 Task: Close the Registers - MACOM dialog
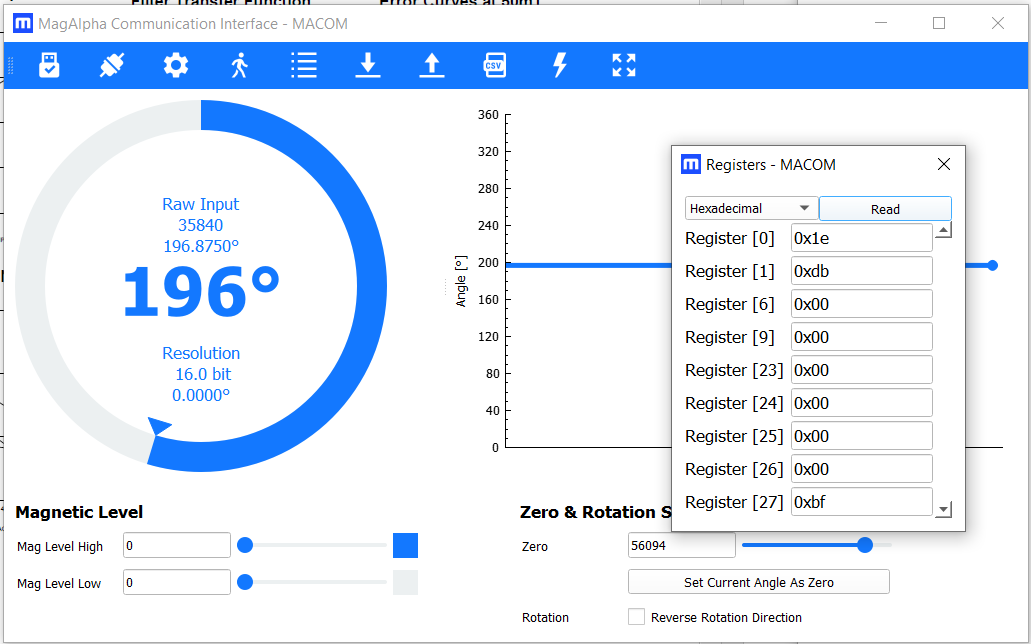tap(943, 164)
